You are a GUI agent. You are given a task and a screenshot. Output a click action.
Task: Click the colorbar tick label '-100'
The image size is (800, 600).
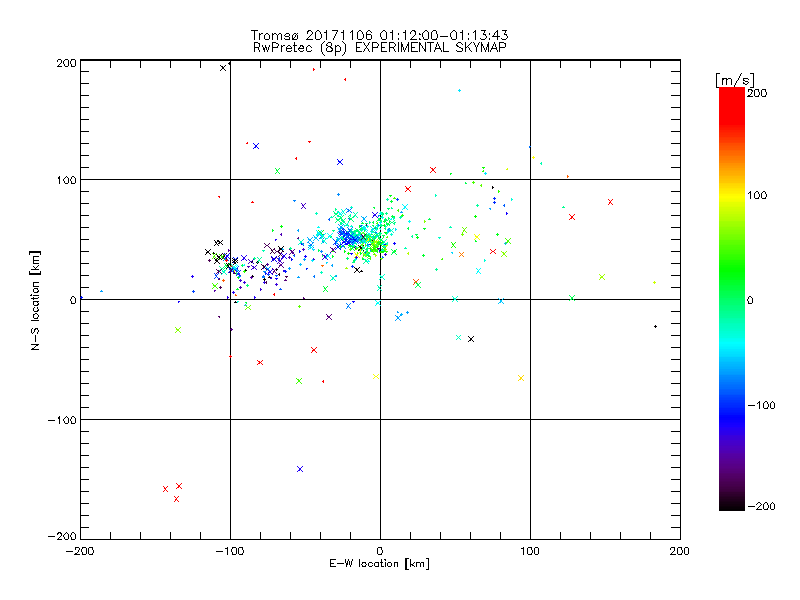pyautogui.click(x=761, y=405)
